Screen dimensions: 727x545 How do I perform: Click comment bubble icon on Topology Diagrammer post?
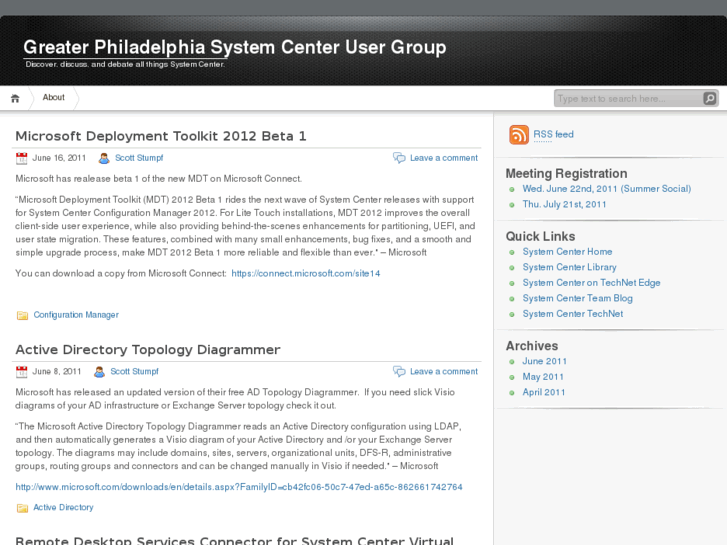click(399, 371)
